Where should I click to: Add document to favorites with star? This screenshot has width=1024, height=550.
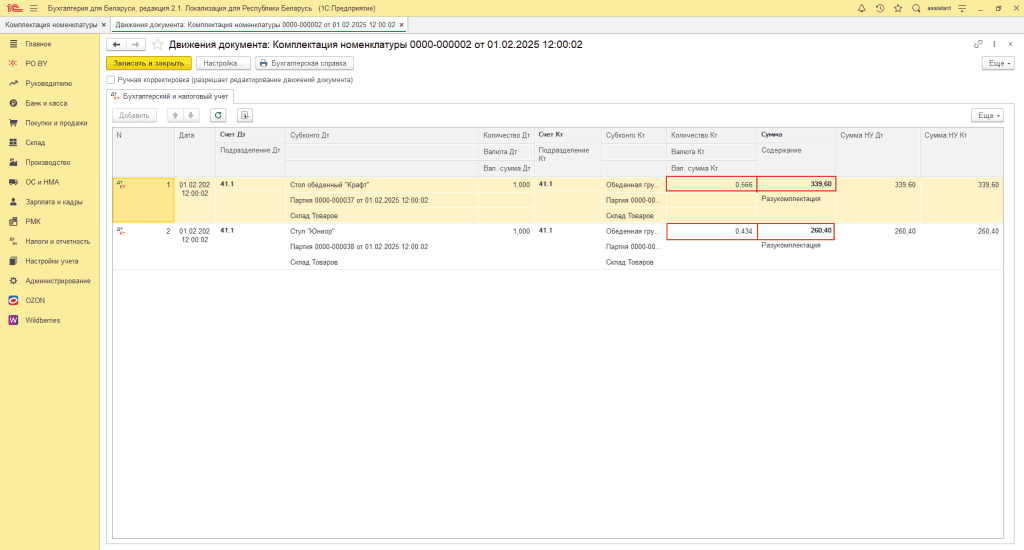(157, 45)
